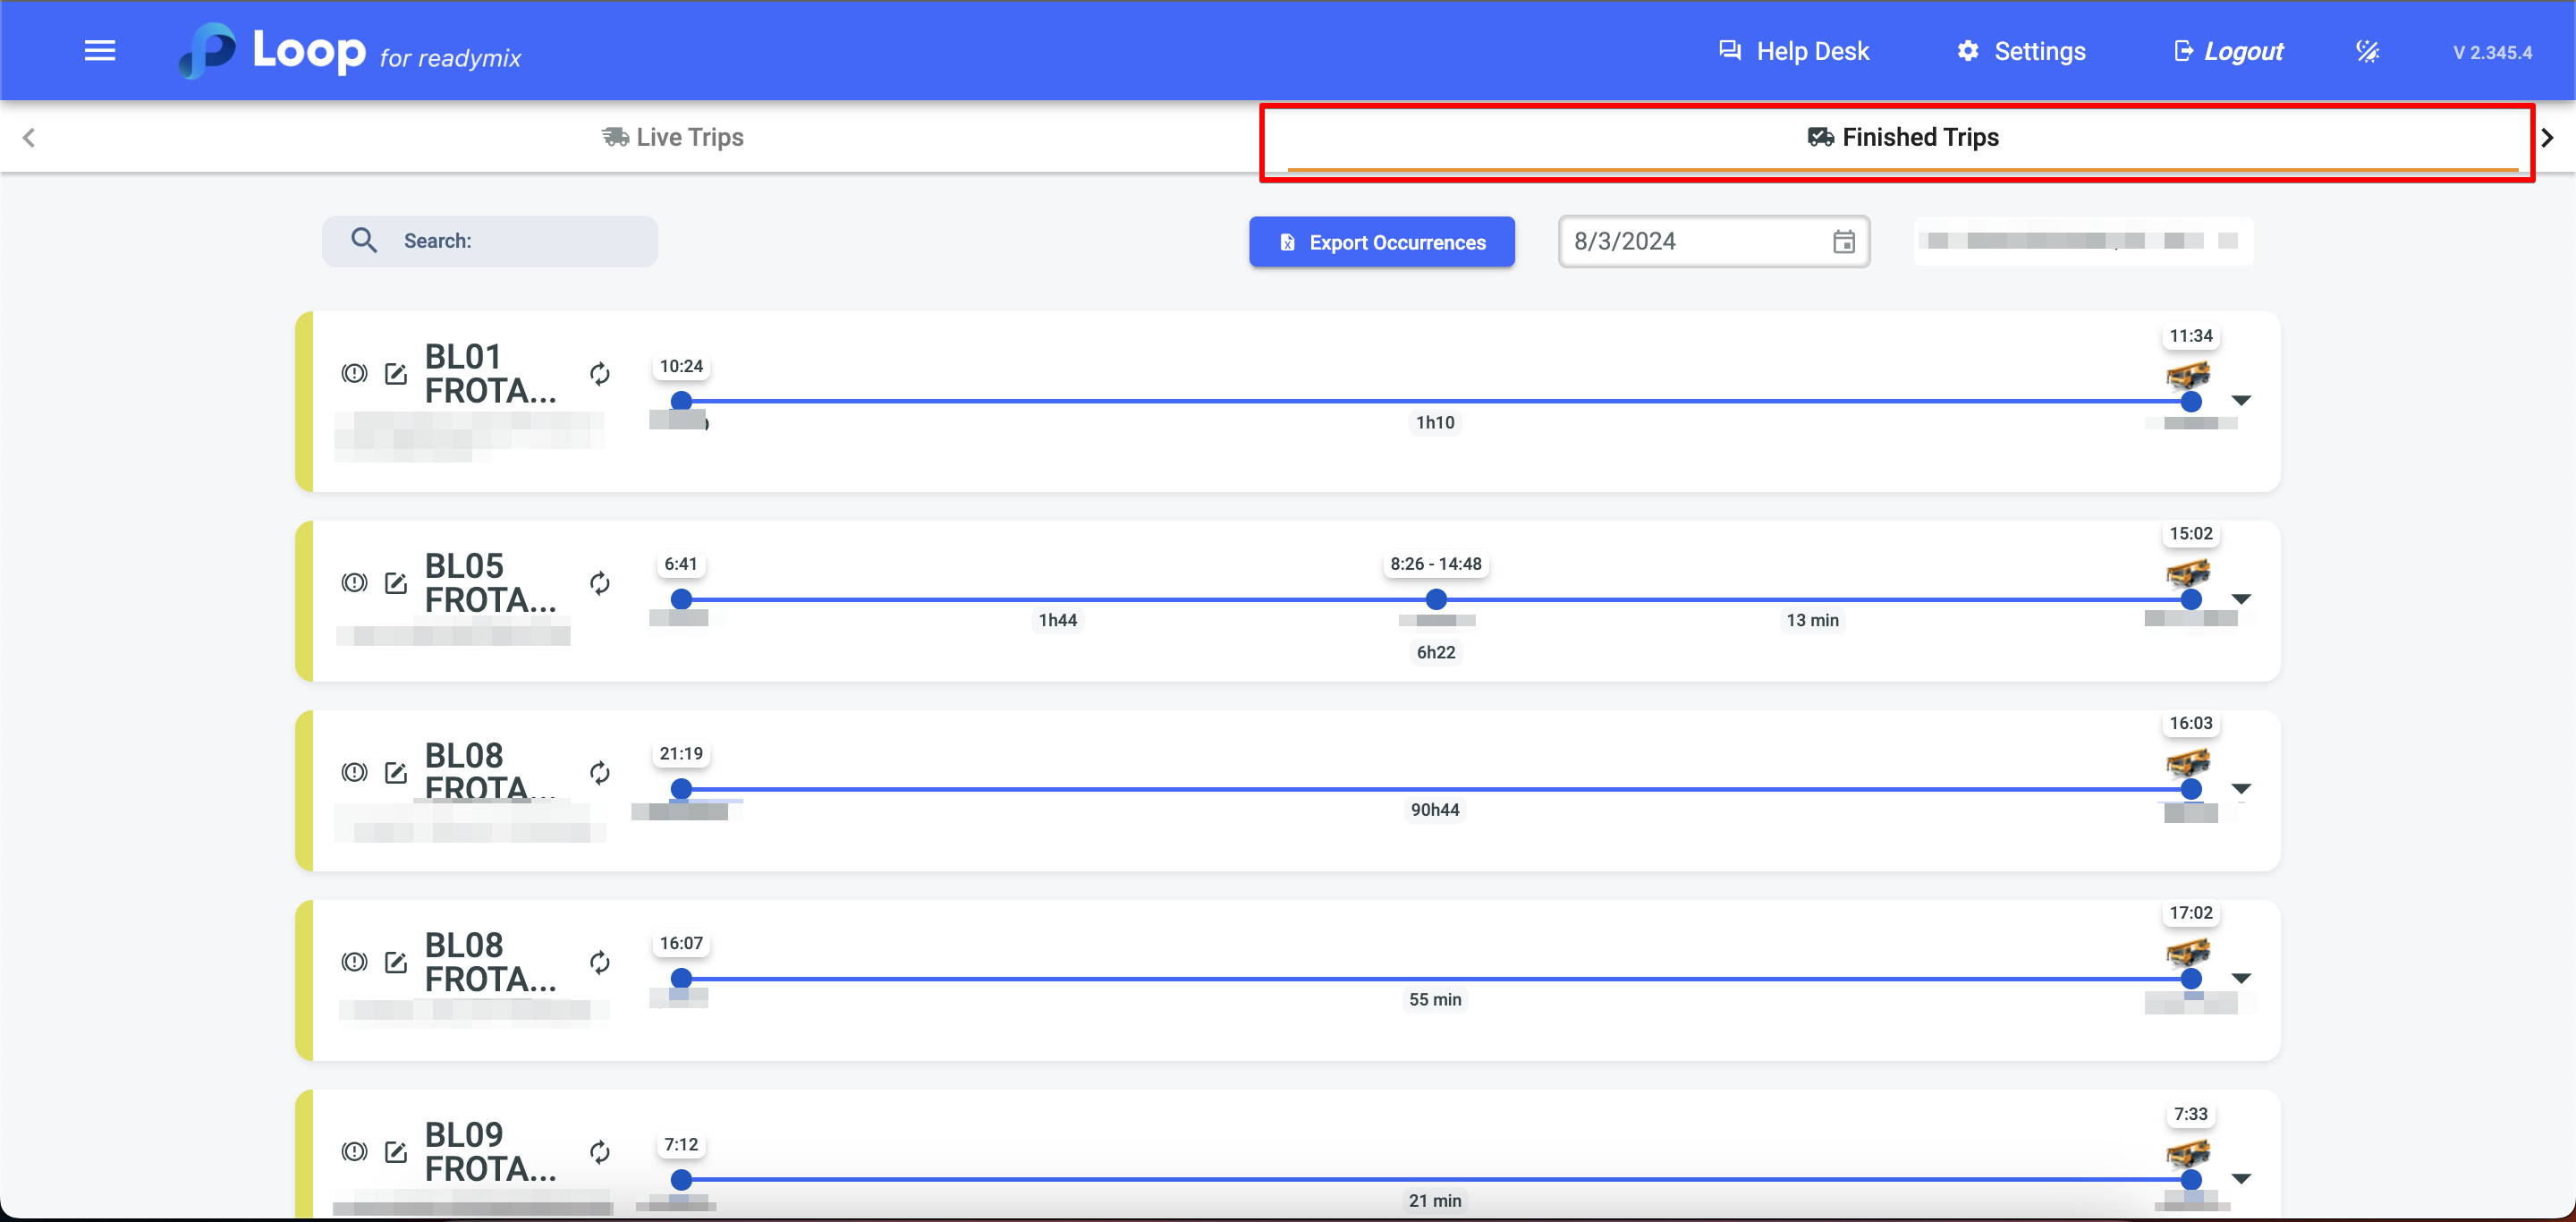
Task: Click the refresh icon on first BL08 trip
Action: pos(599,773)
